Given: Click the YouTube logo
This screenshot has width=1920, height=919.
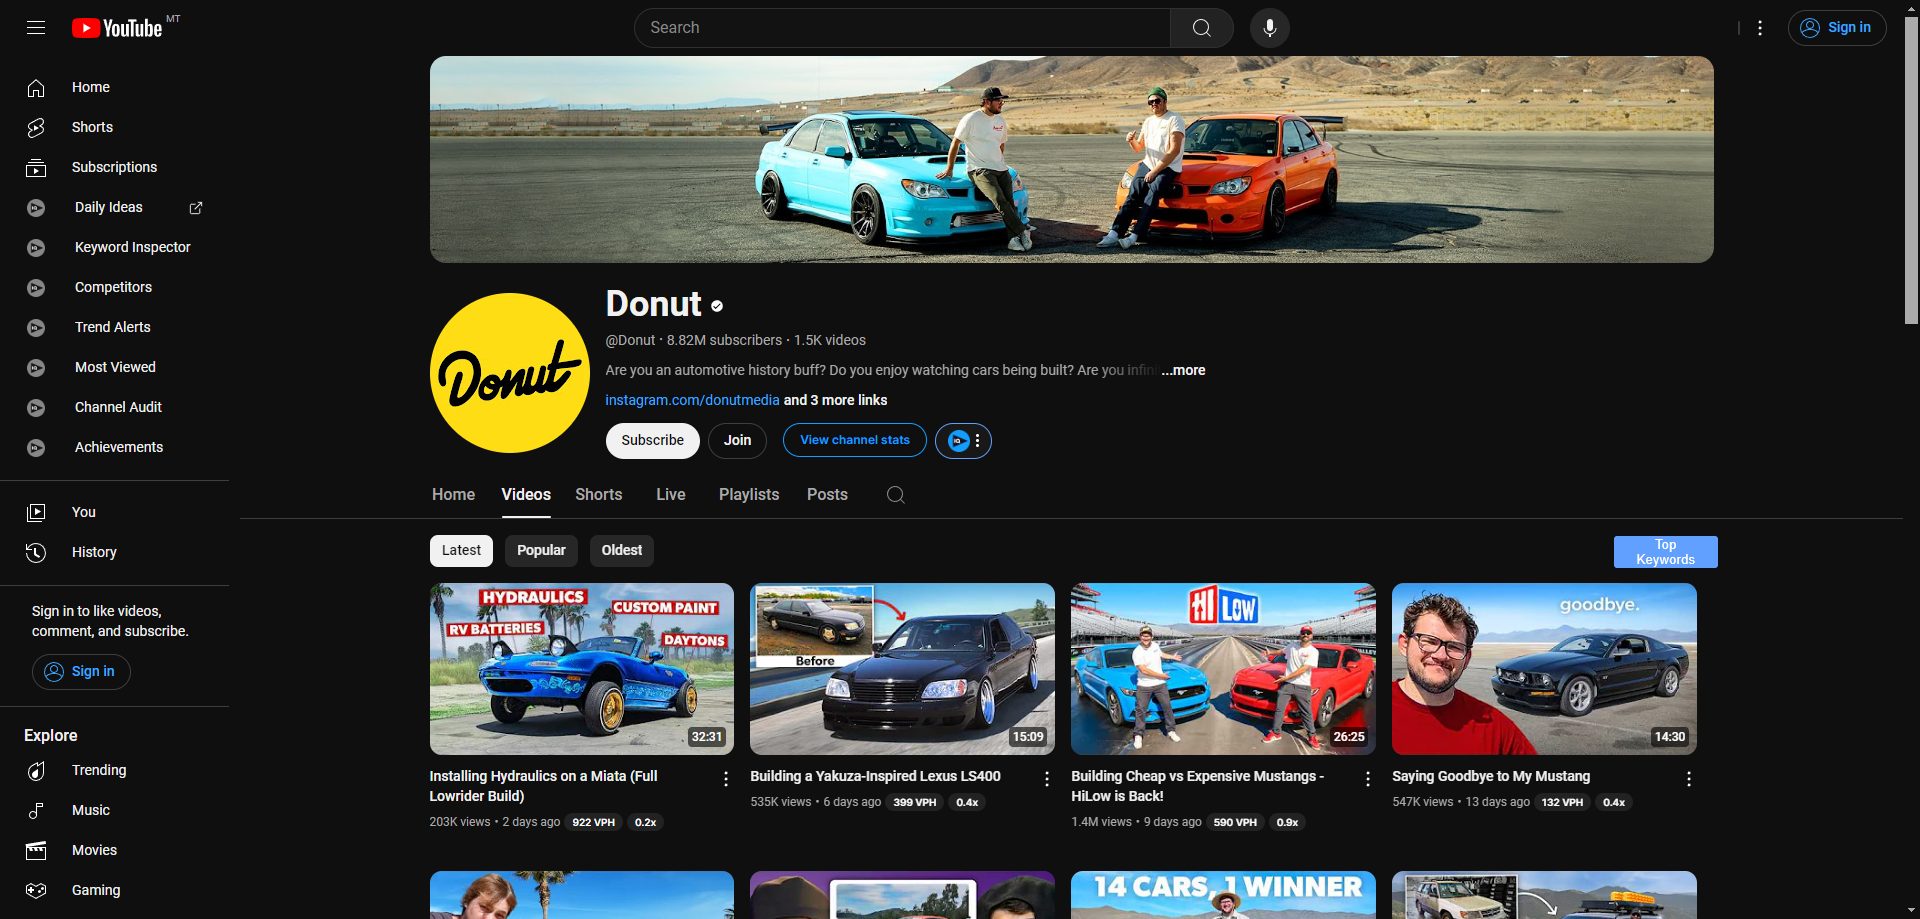Looking at the screenshot, I should click(x=117, y=28).
